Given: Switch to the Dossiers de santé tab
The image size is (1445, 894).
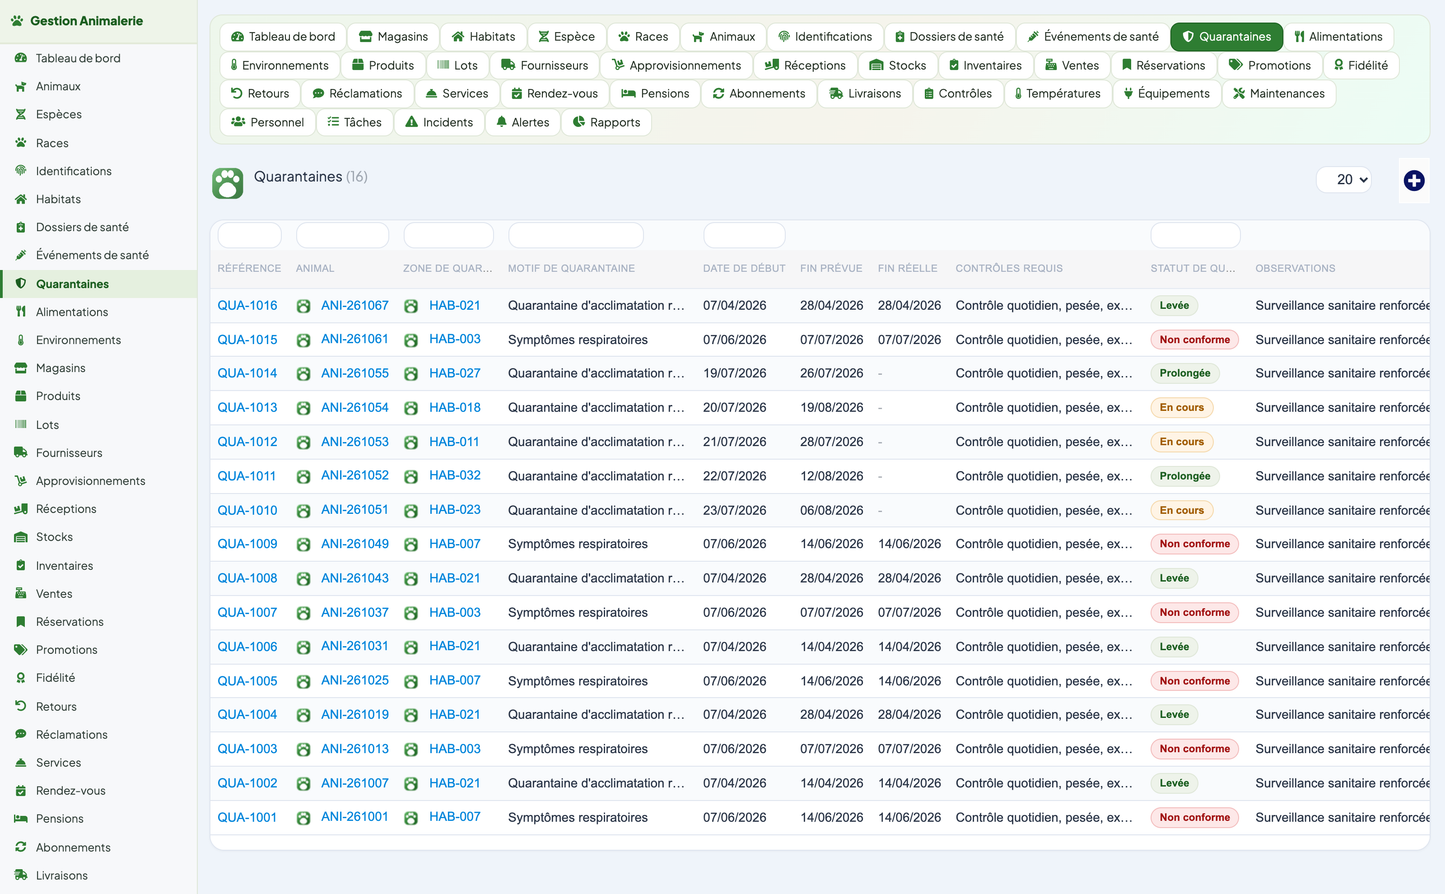Looking at the screenshot, I should [x=949, y=37].
